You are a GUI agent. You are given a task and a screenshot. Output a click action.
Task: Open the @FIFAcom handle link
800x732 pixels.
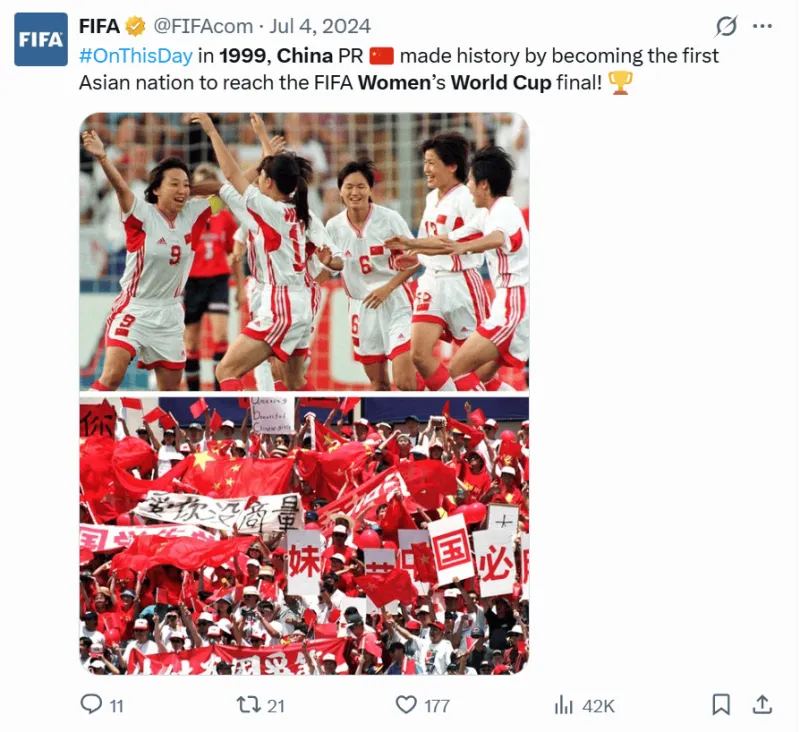[x=203, y=26]
